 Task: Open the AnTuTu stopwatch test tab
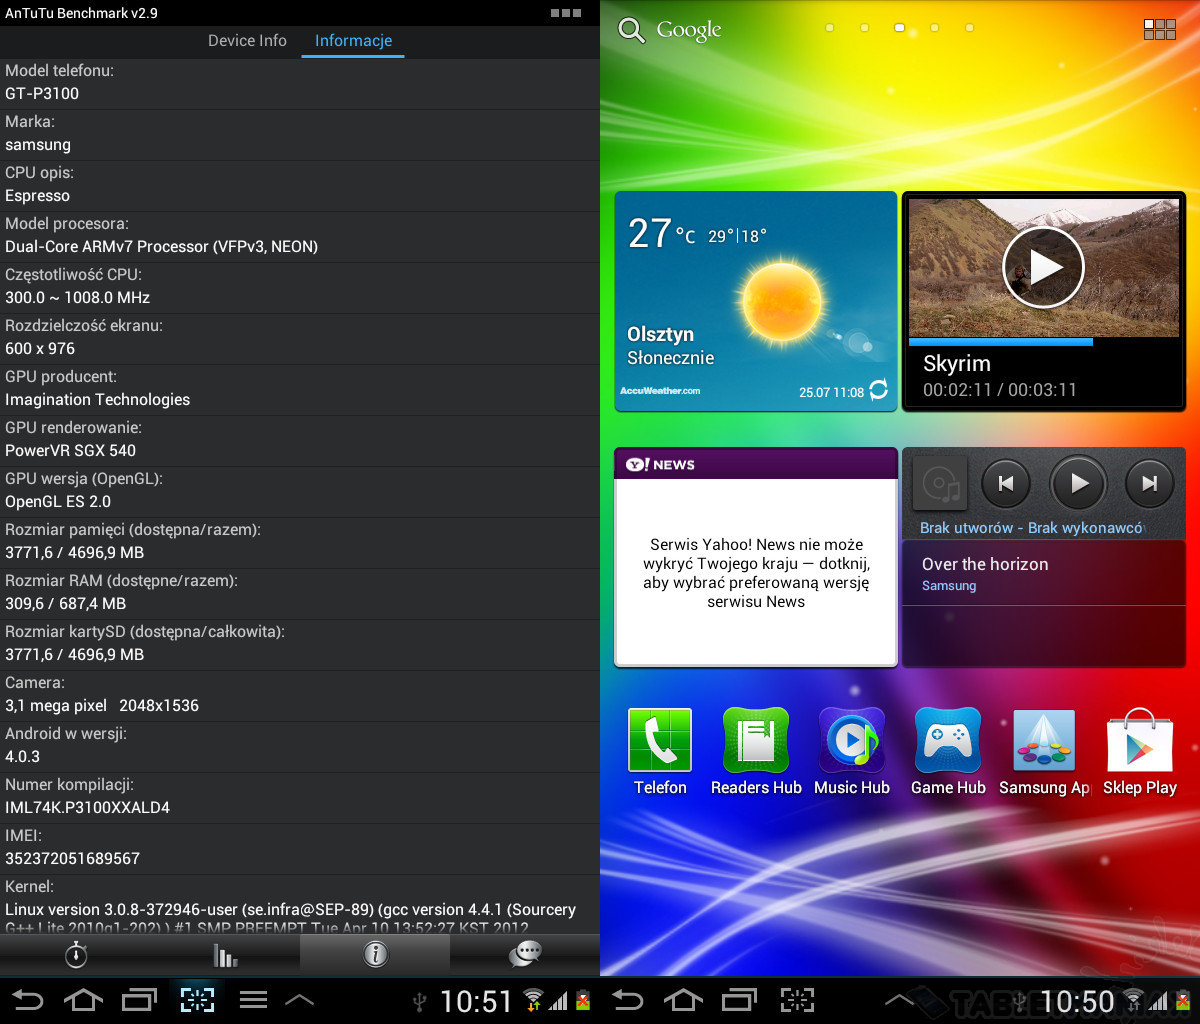tap(76, 955)
